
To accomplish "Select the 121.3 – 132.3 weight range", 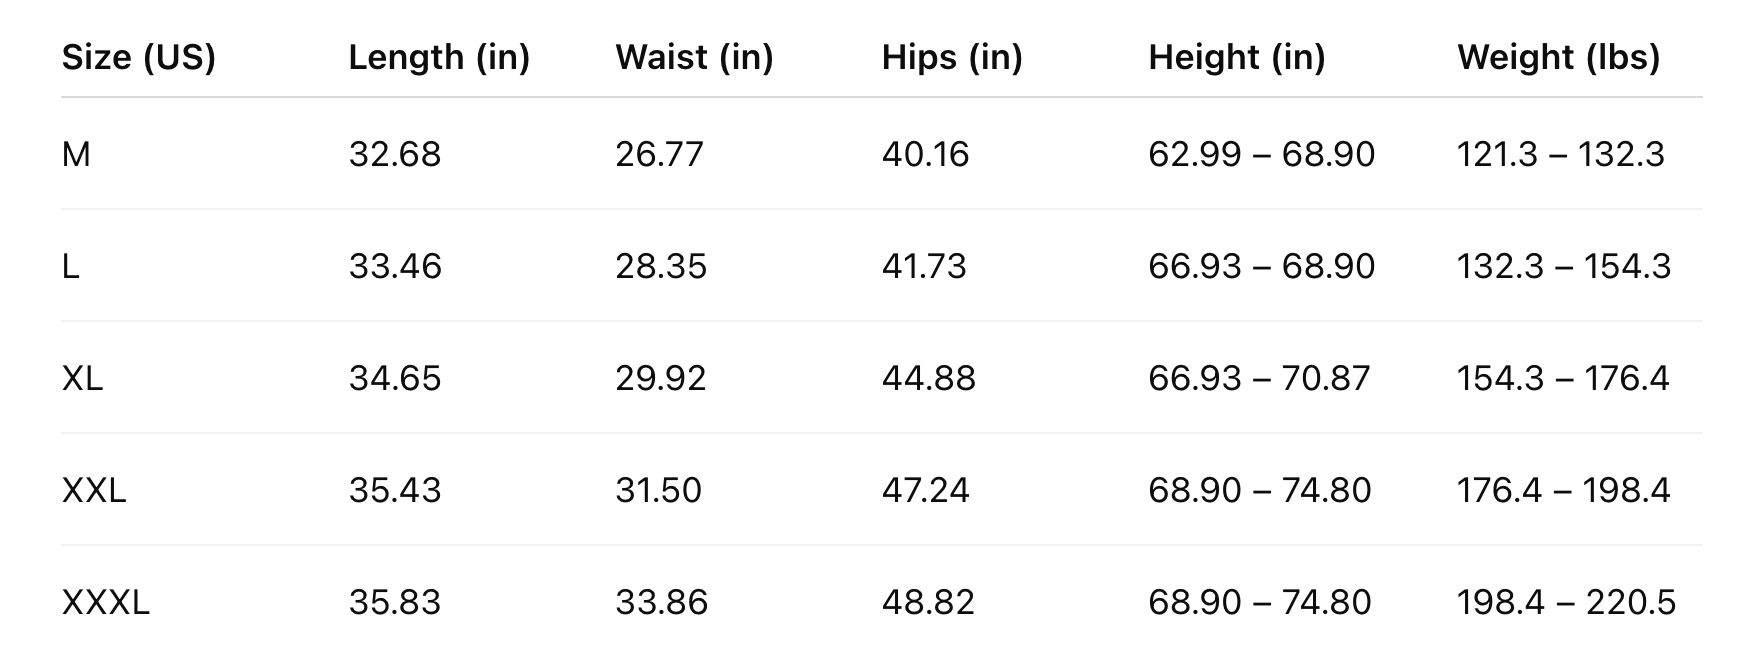I will pos(1560,154).
